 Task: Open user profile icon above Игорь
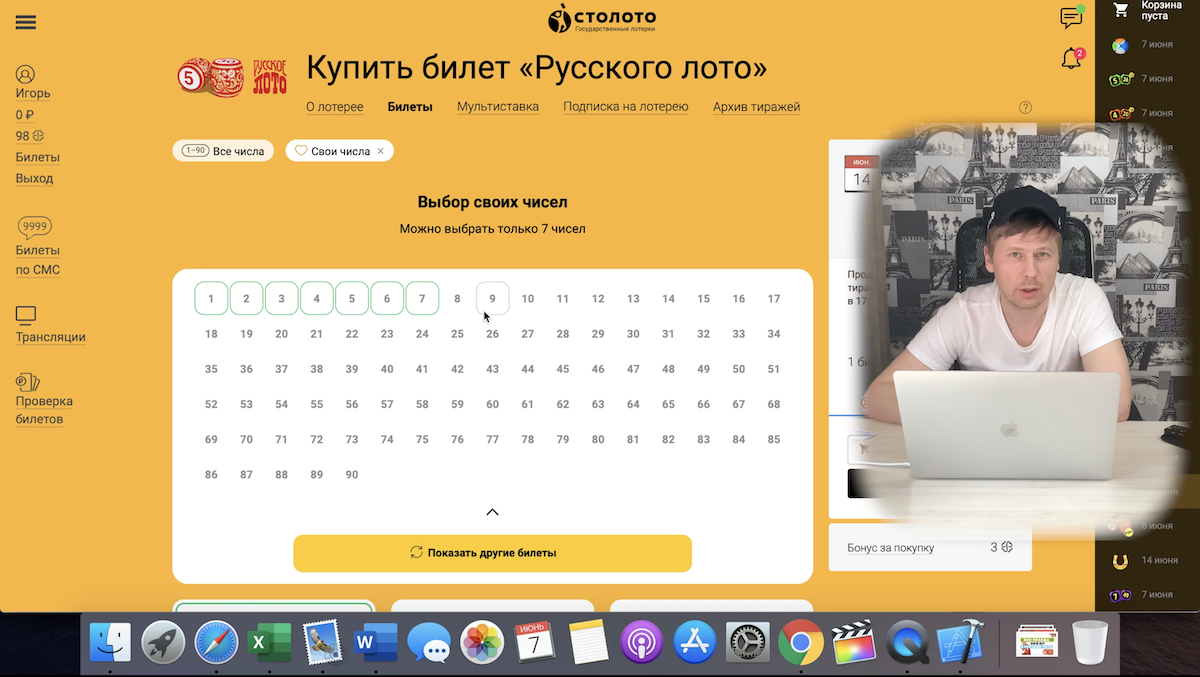[x=26, y=74]
